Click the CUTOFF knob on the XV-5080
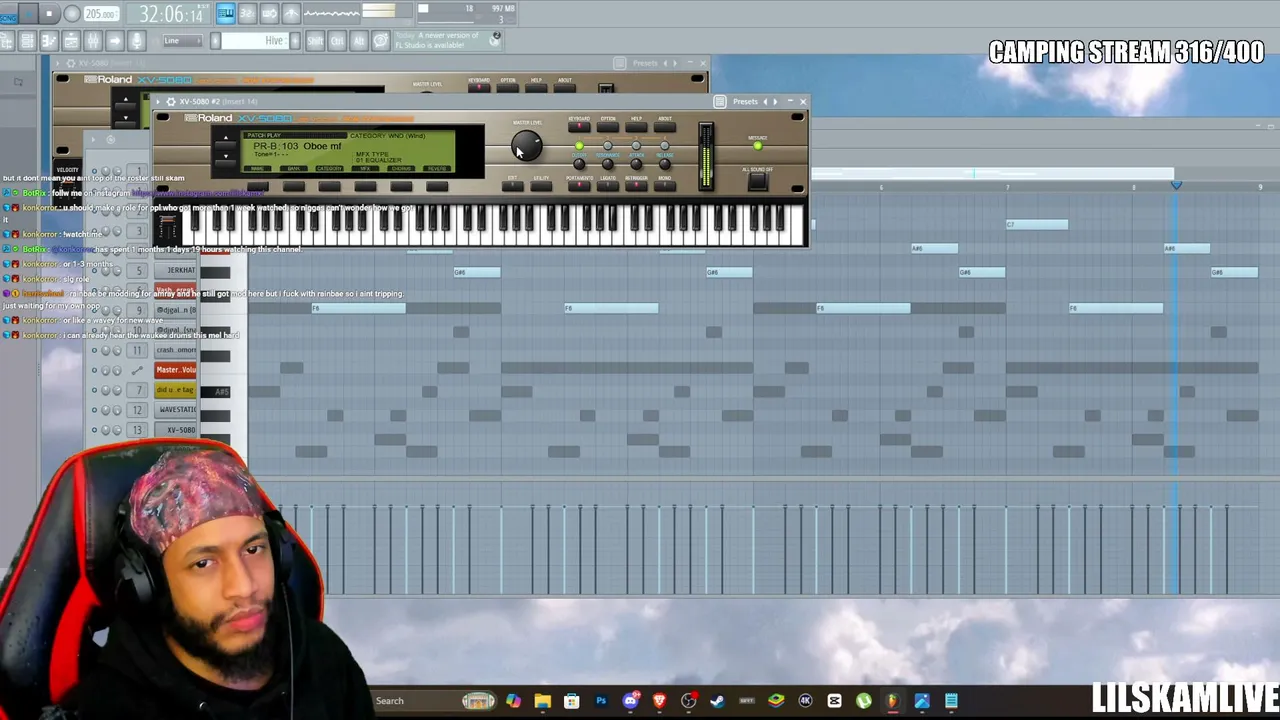Viewport: 1280px width, 720px height. coord(579,164)
